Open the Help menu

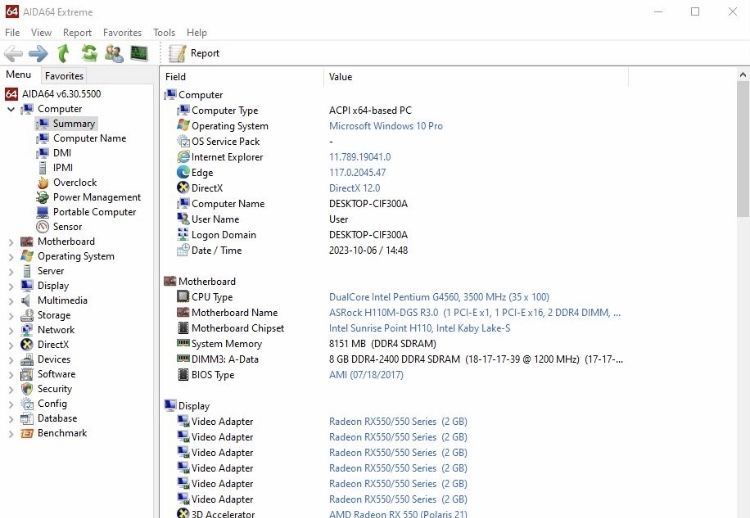[x=197, y=33]
